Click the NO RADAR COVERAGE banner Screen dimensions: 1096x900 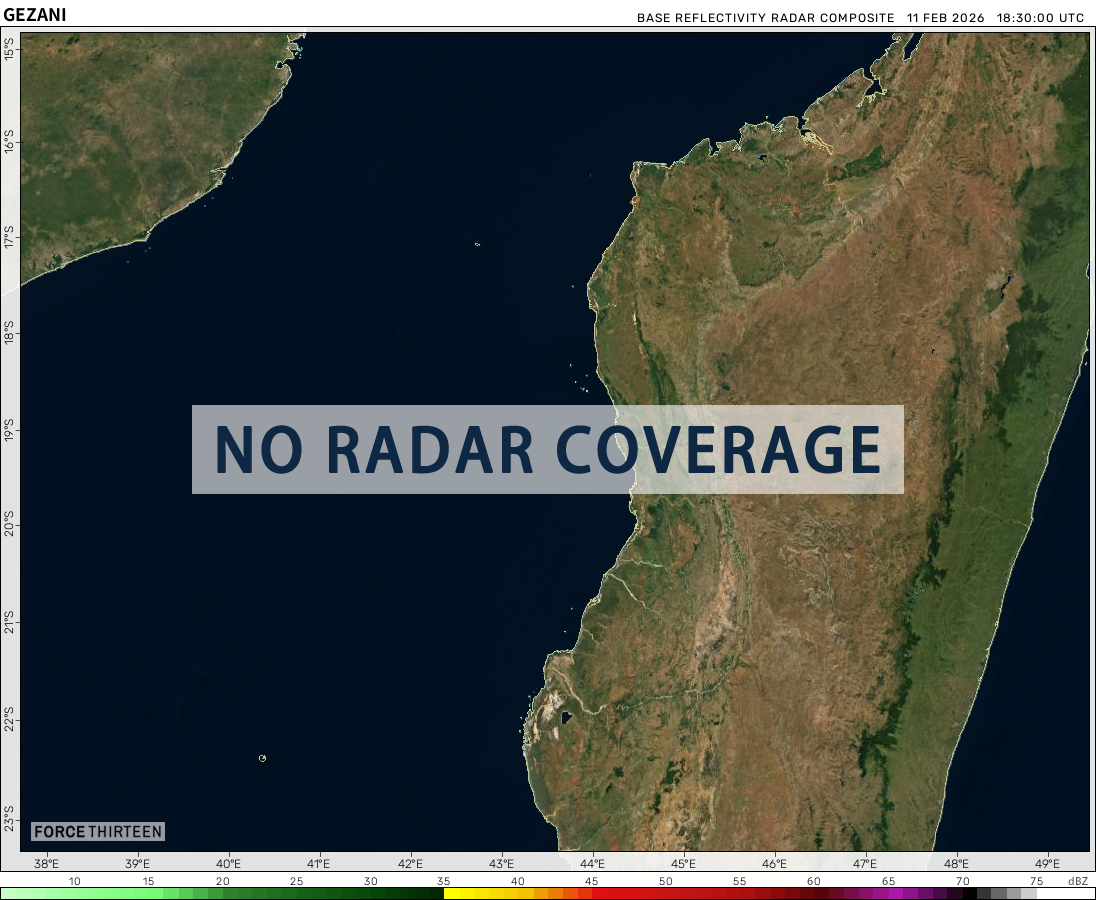[547, 449]
